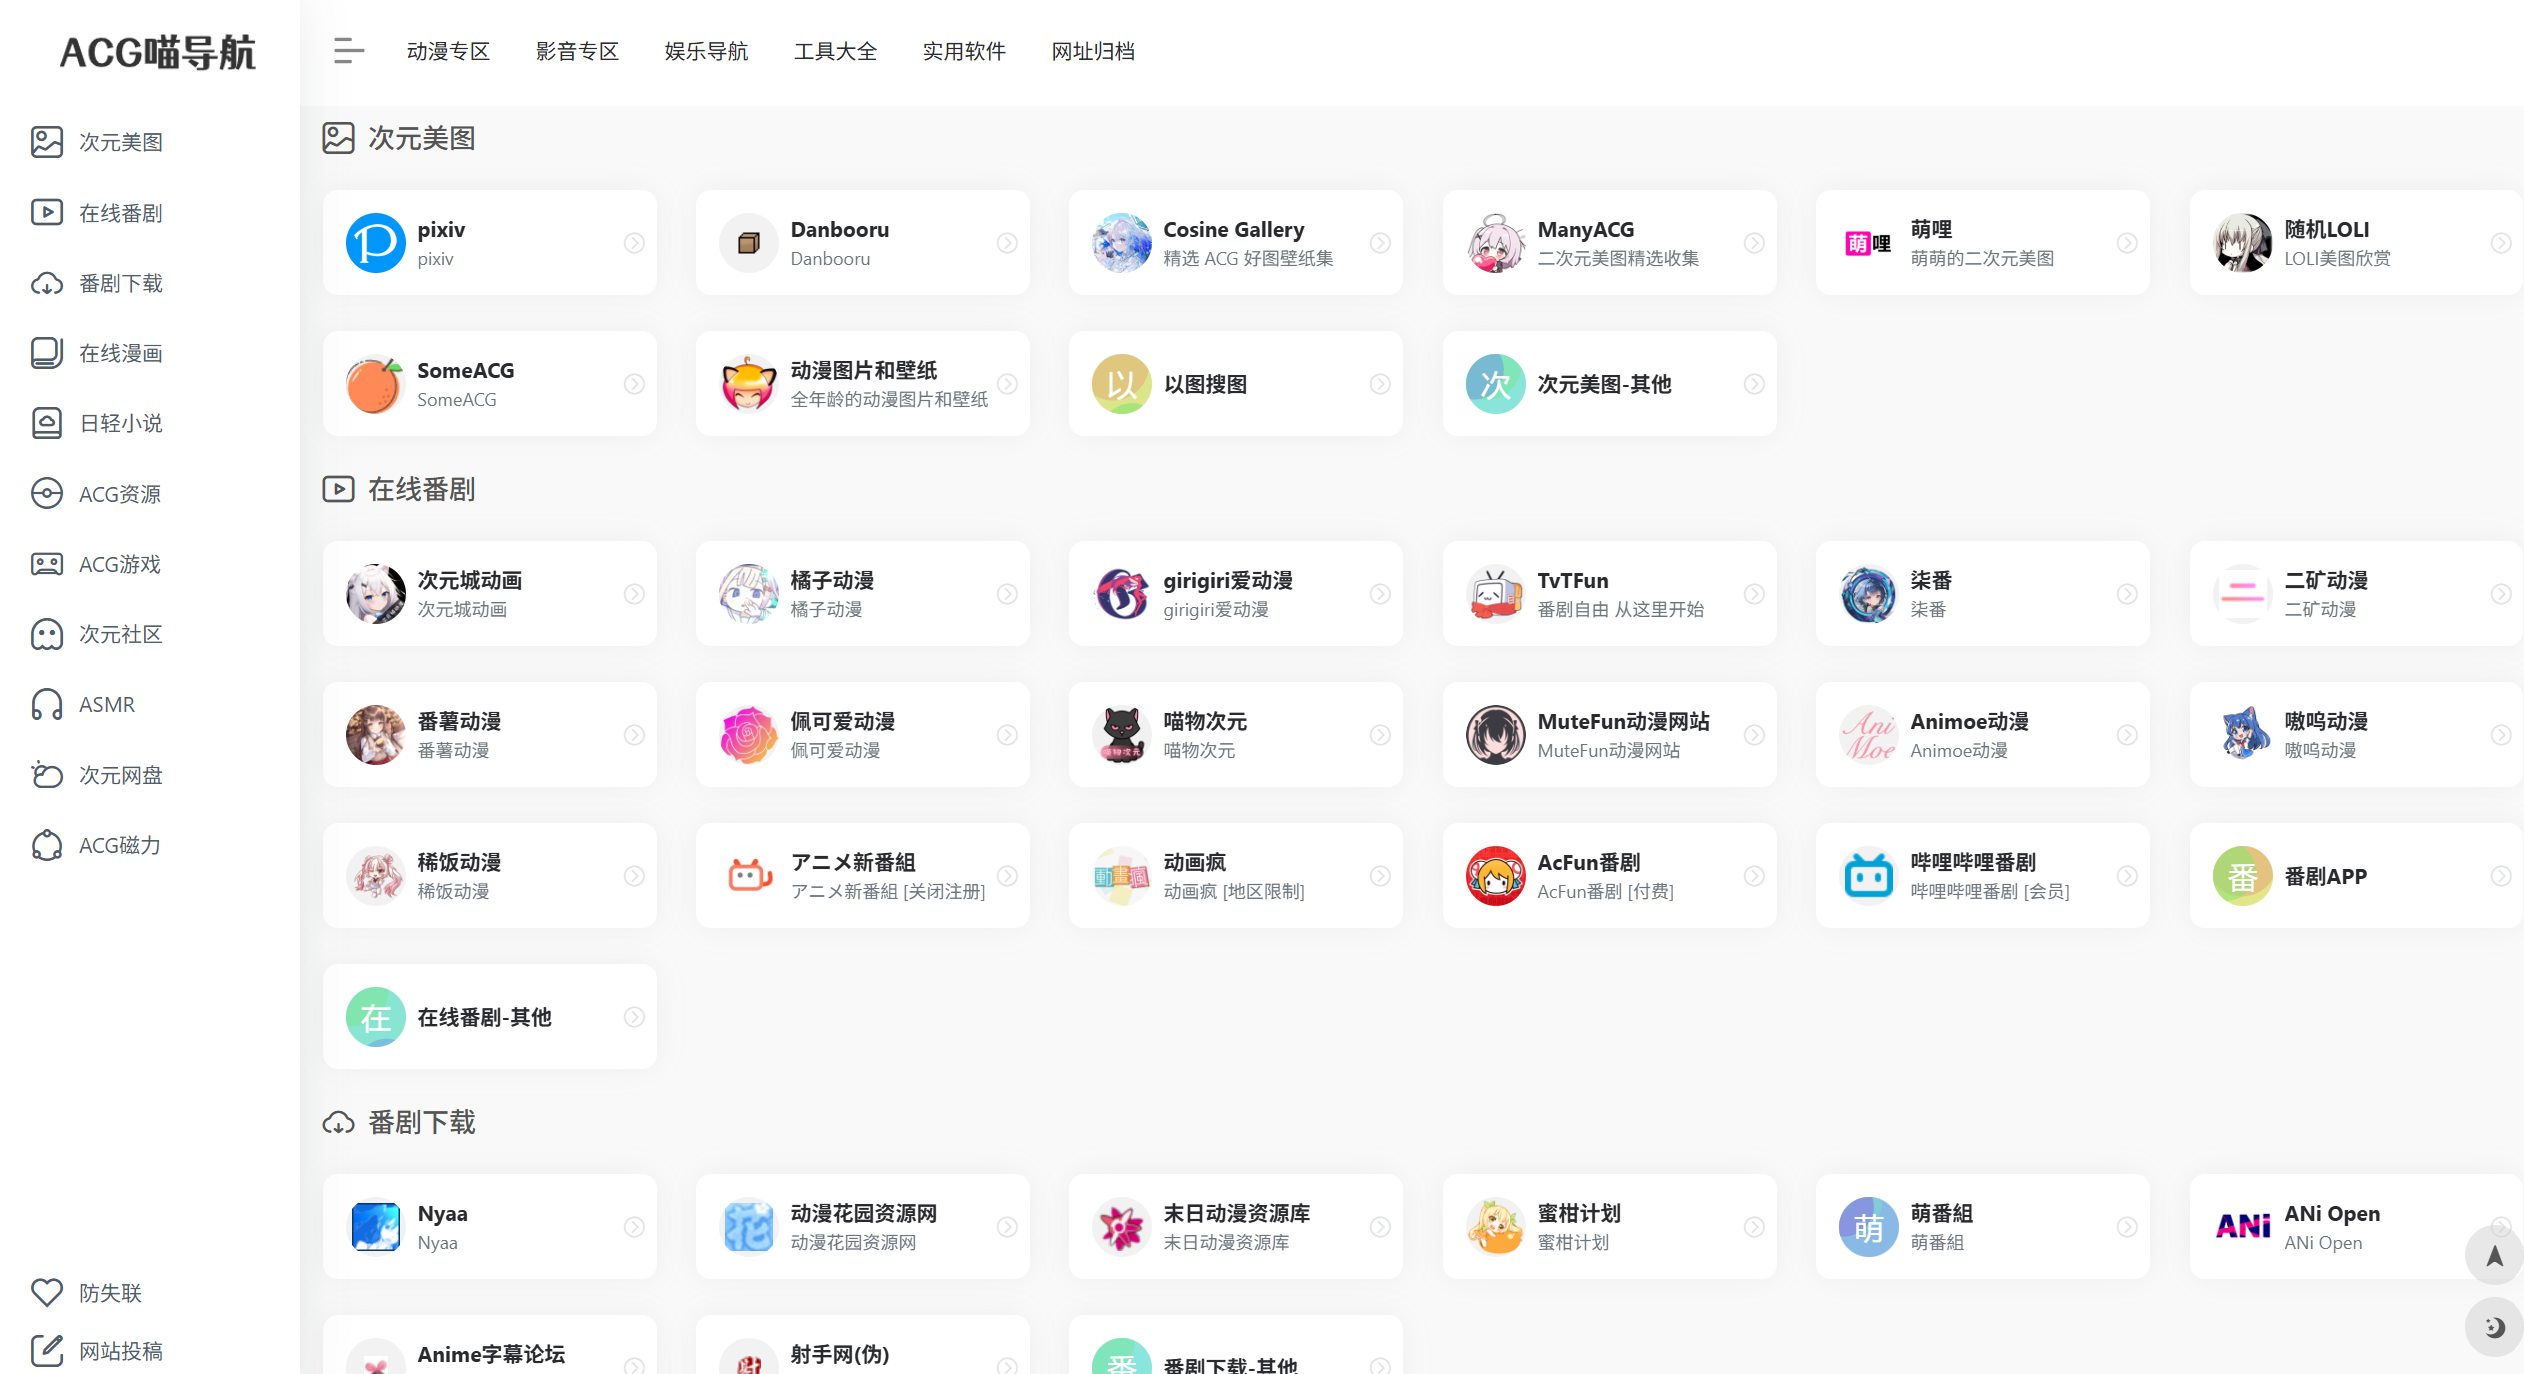
Task: Open the 网址归档 top menu
Action: click(x=1093, y=51)
